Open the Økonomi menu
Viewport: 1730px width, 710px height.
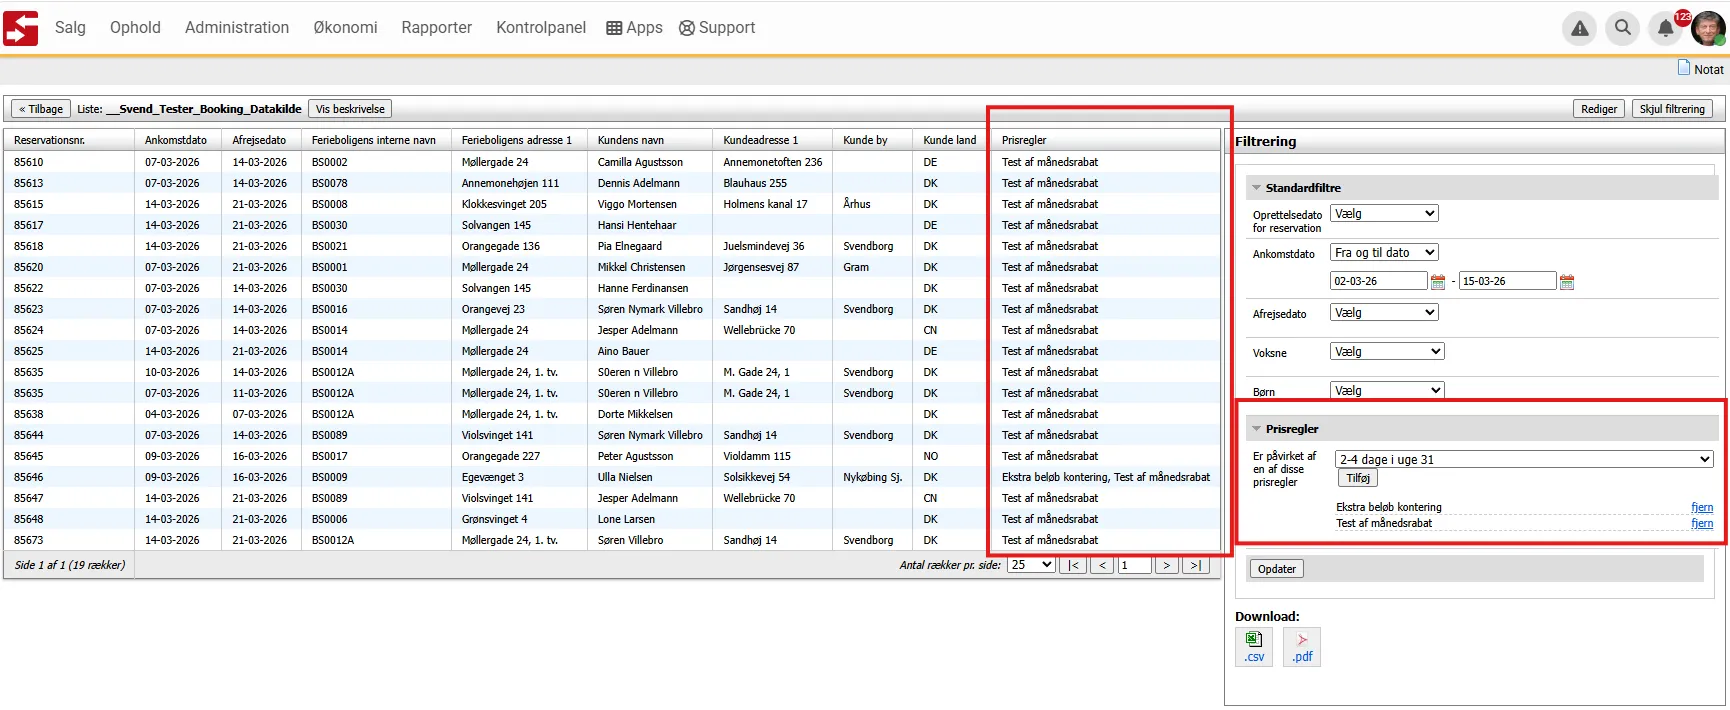coord(345,28)
